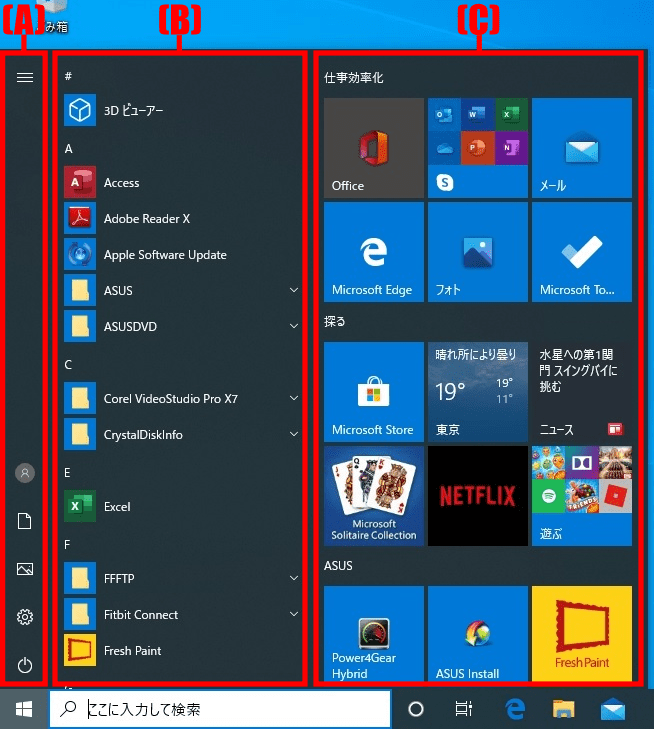Screen dimensions: 654x729
Task: Click the ここに入力して検索 search box
Action: 220,709
